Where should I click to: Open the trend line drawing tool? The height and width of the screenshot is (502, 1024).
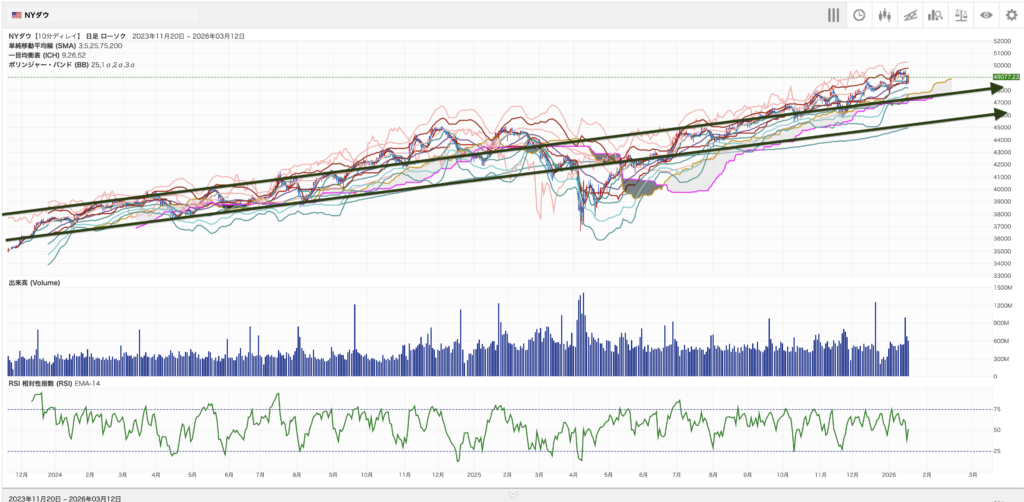[x=910, y=15]
